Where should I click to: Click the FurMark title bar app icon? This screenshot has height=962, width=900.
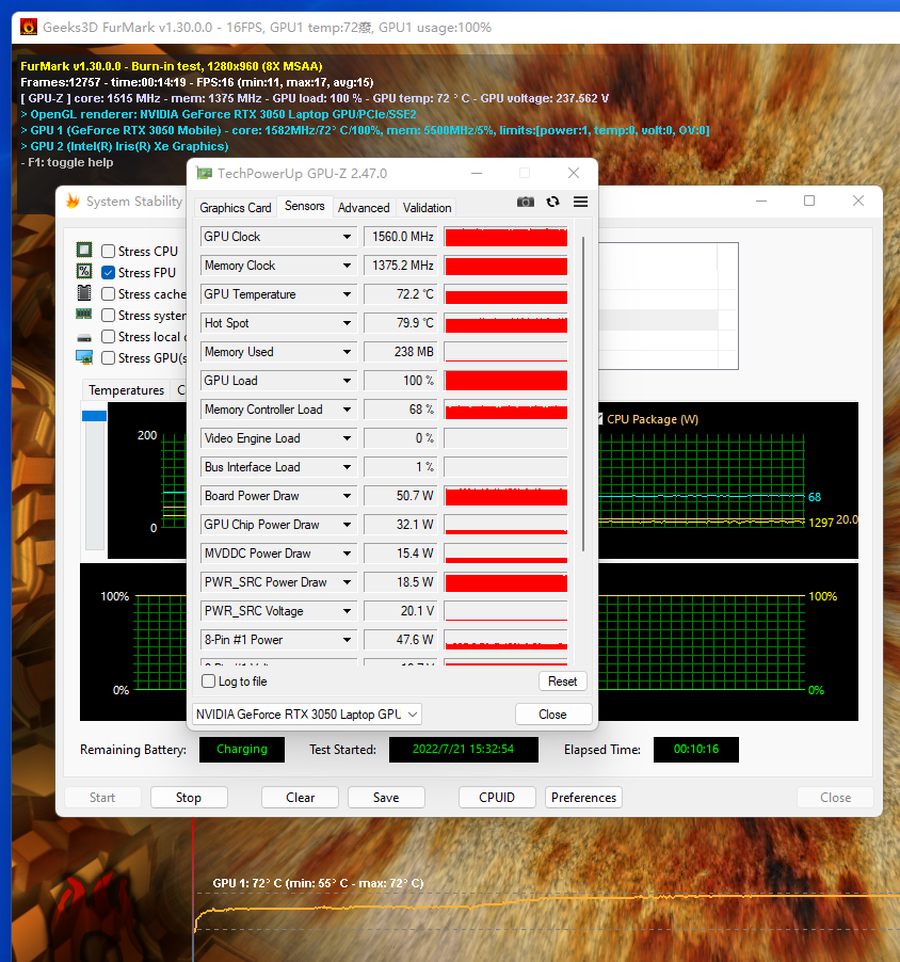tap(28, 27)
